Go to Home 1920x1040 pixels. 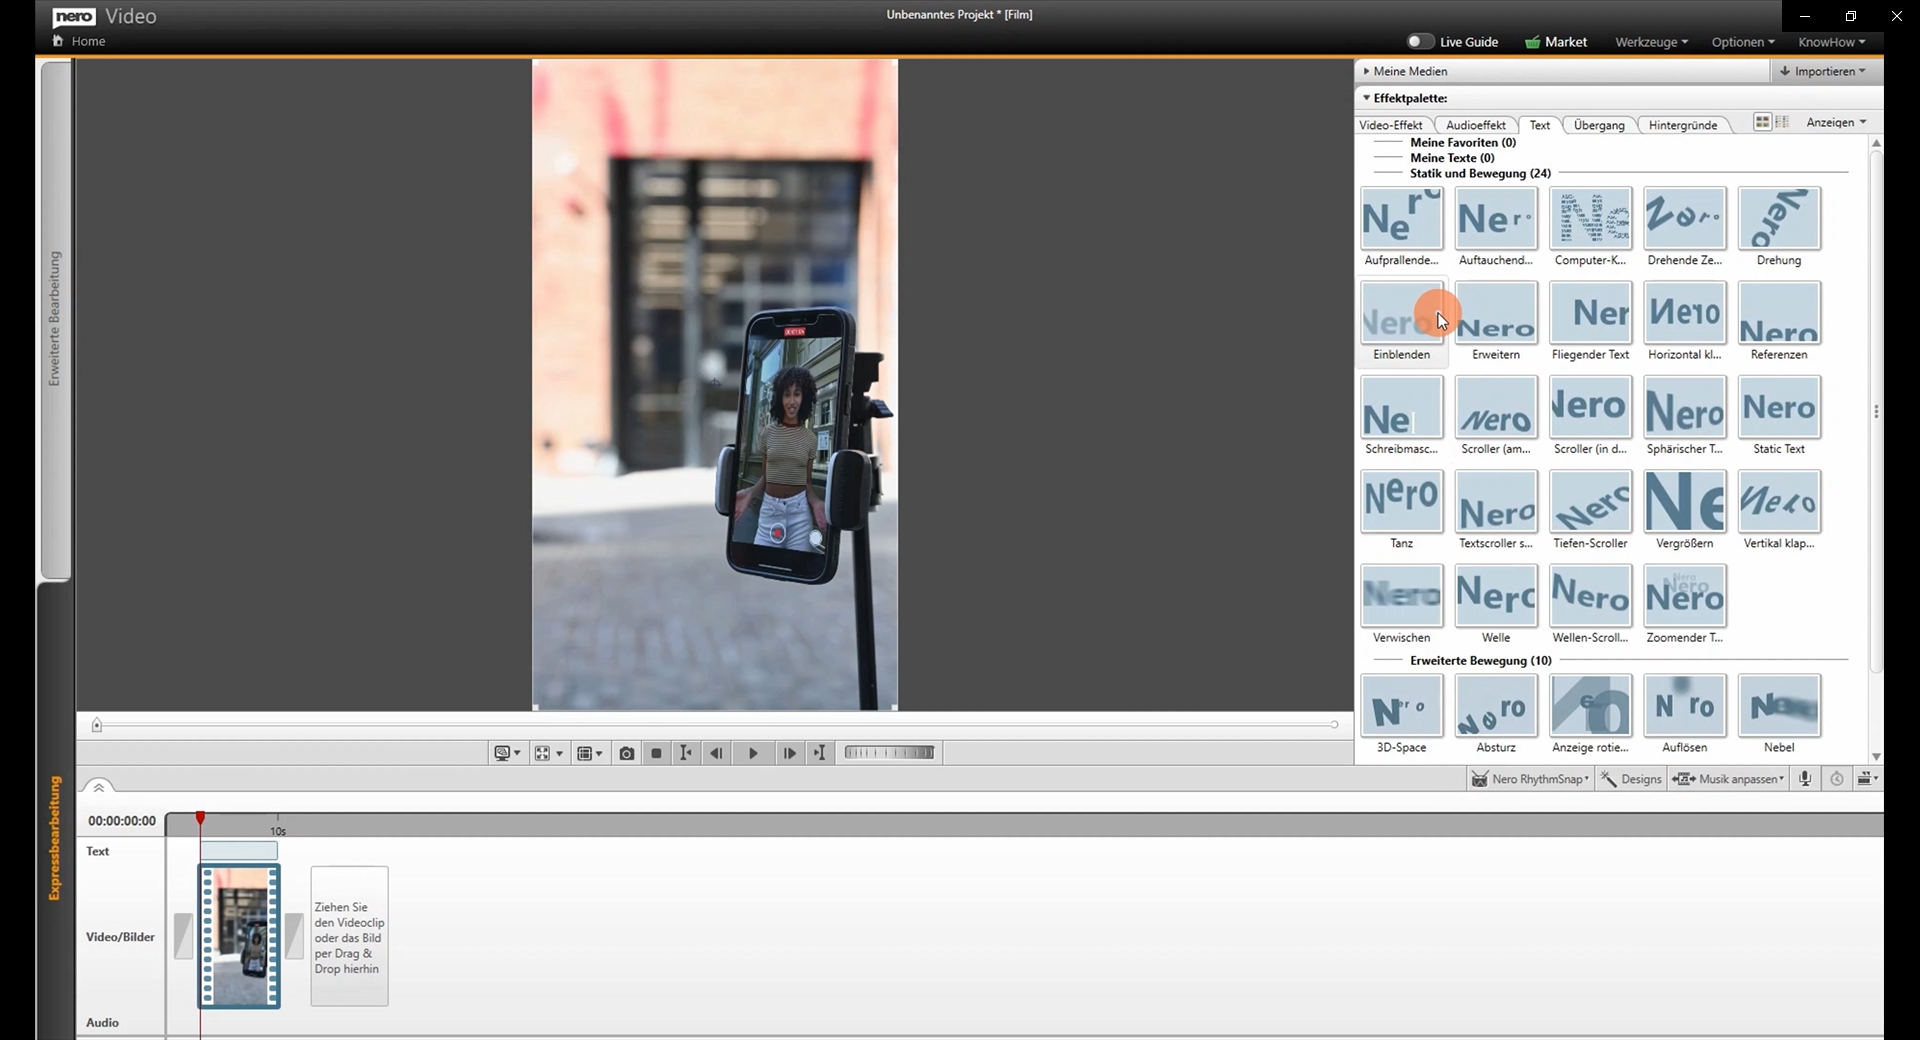pos(79,41)
